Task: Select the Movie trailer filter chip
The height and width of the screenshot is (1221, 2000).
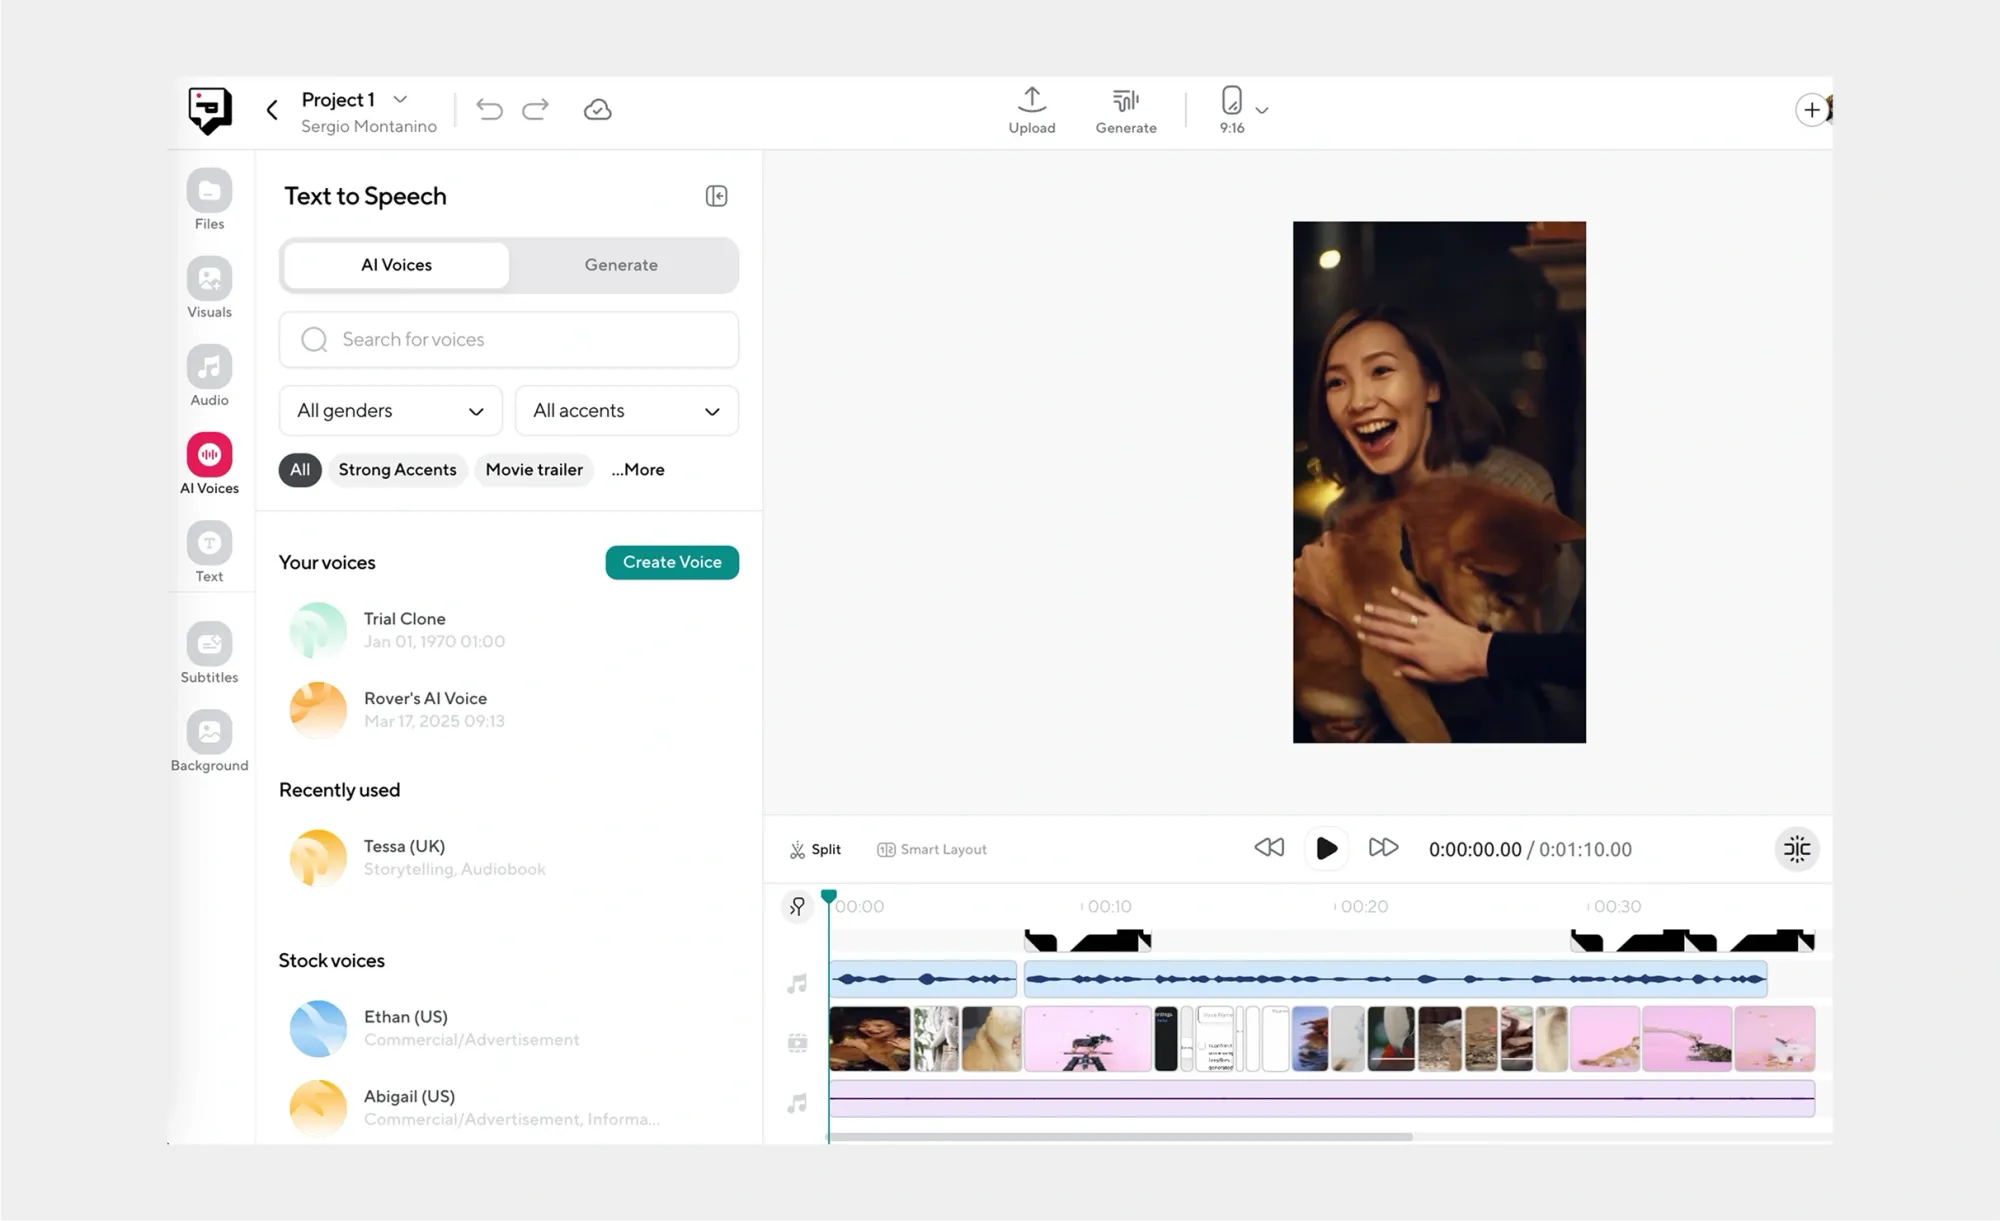Action: pos(534,469)
